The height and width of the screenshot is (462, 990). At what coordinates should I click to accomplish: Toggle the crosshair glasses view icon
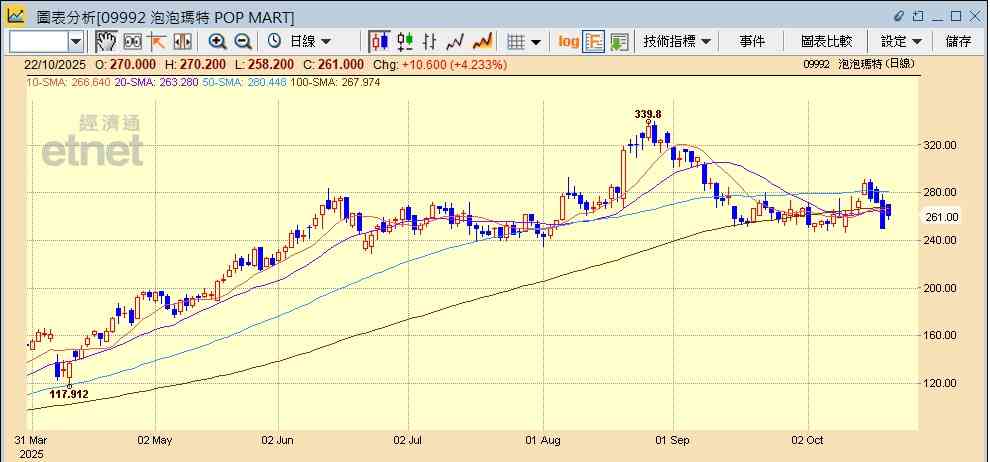point(132,41)
